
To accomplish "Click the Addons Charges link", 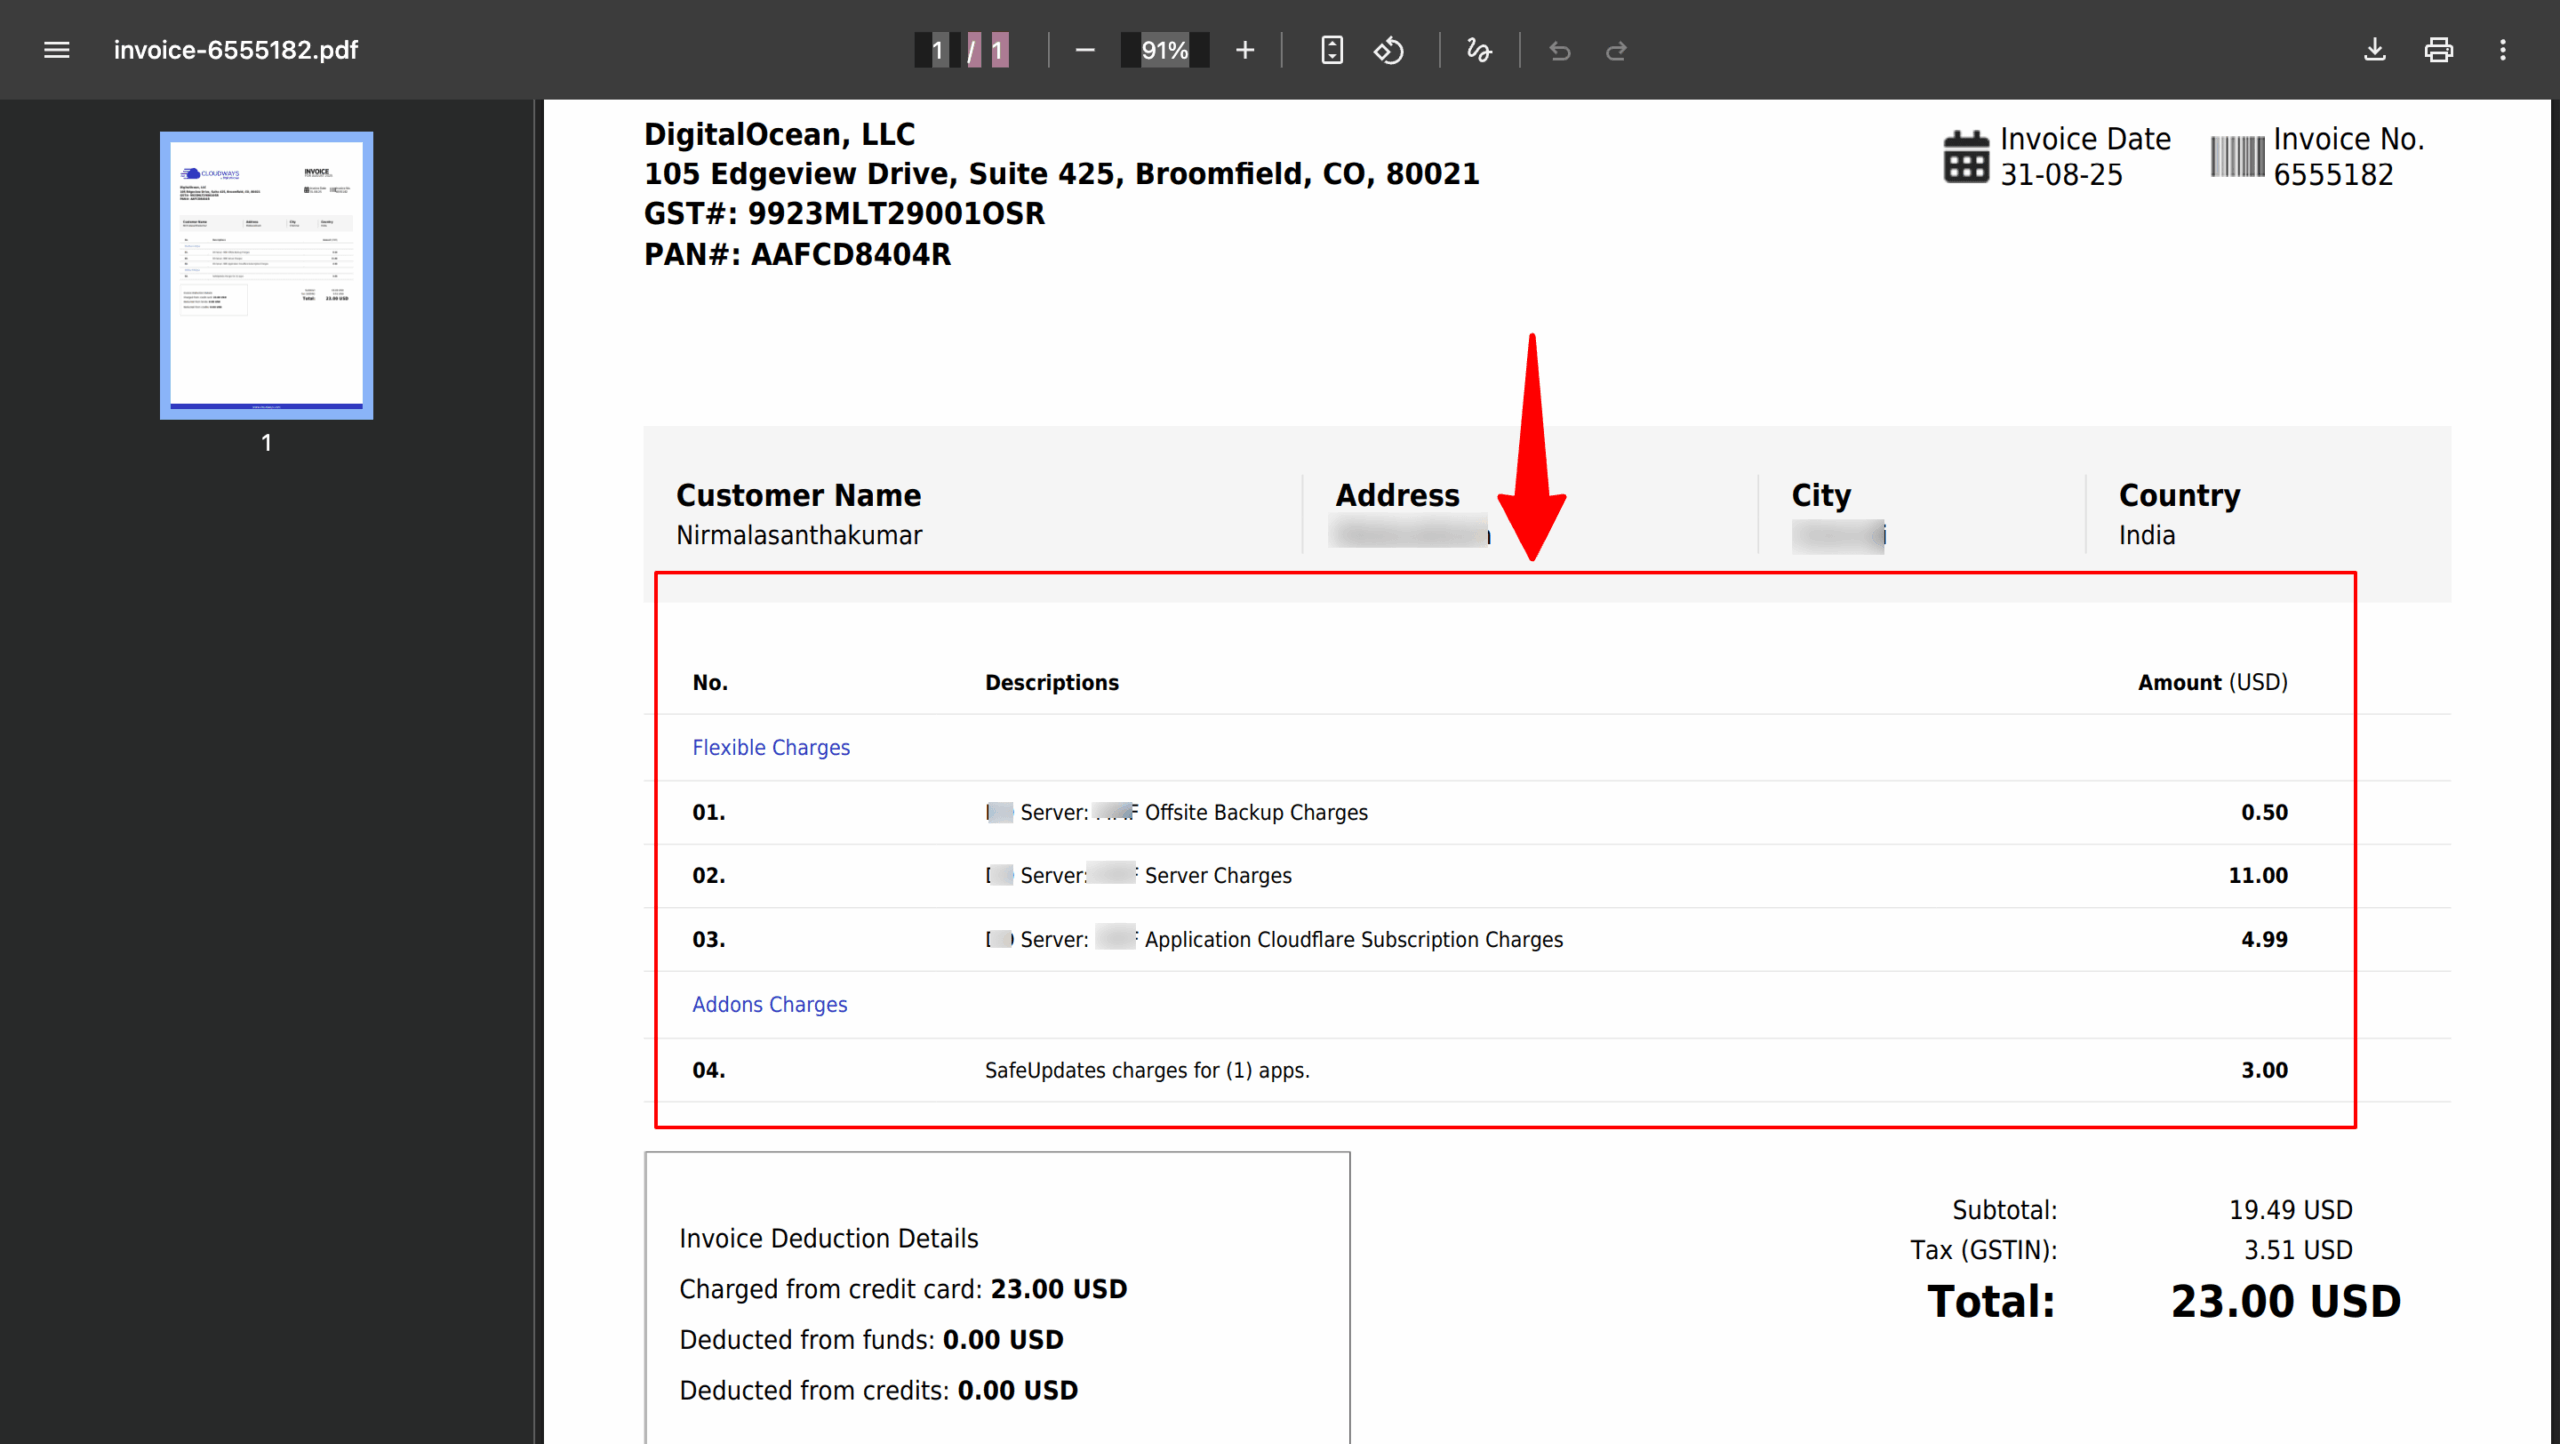I will (x=770, y=1004).
